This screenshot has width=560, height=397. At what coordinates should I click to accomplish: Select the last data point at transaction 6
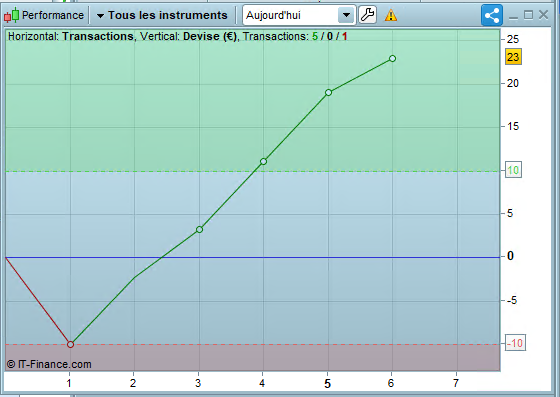coord(392,59)
